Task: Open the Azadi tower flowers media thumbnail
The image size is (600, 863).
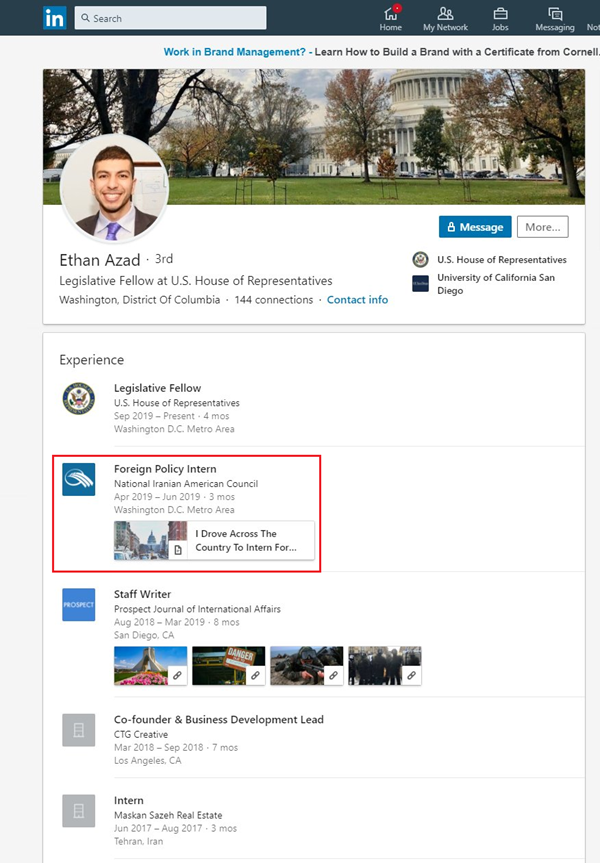Action: pyautogui.click(x=150, y=666)
